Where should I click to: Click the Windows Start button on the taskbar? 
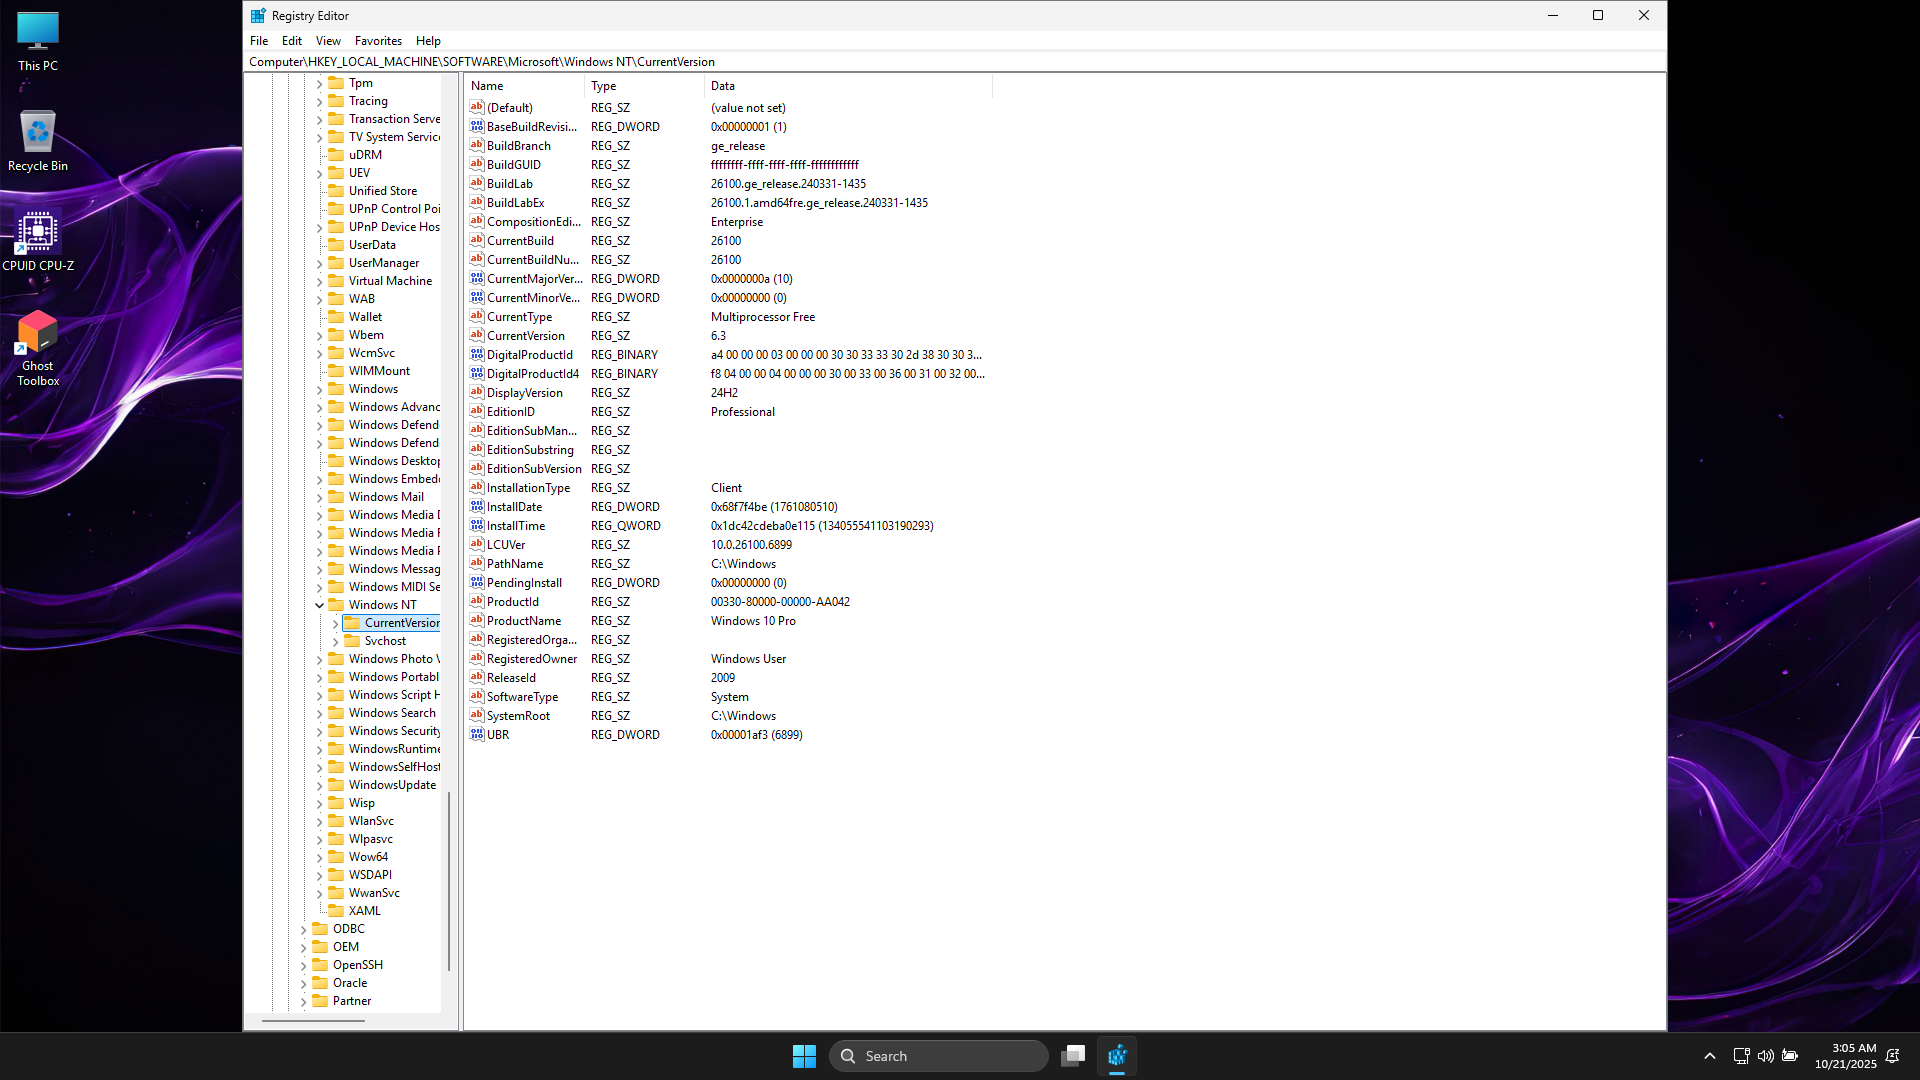pyautogui.click(x=804, y=1056)
